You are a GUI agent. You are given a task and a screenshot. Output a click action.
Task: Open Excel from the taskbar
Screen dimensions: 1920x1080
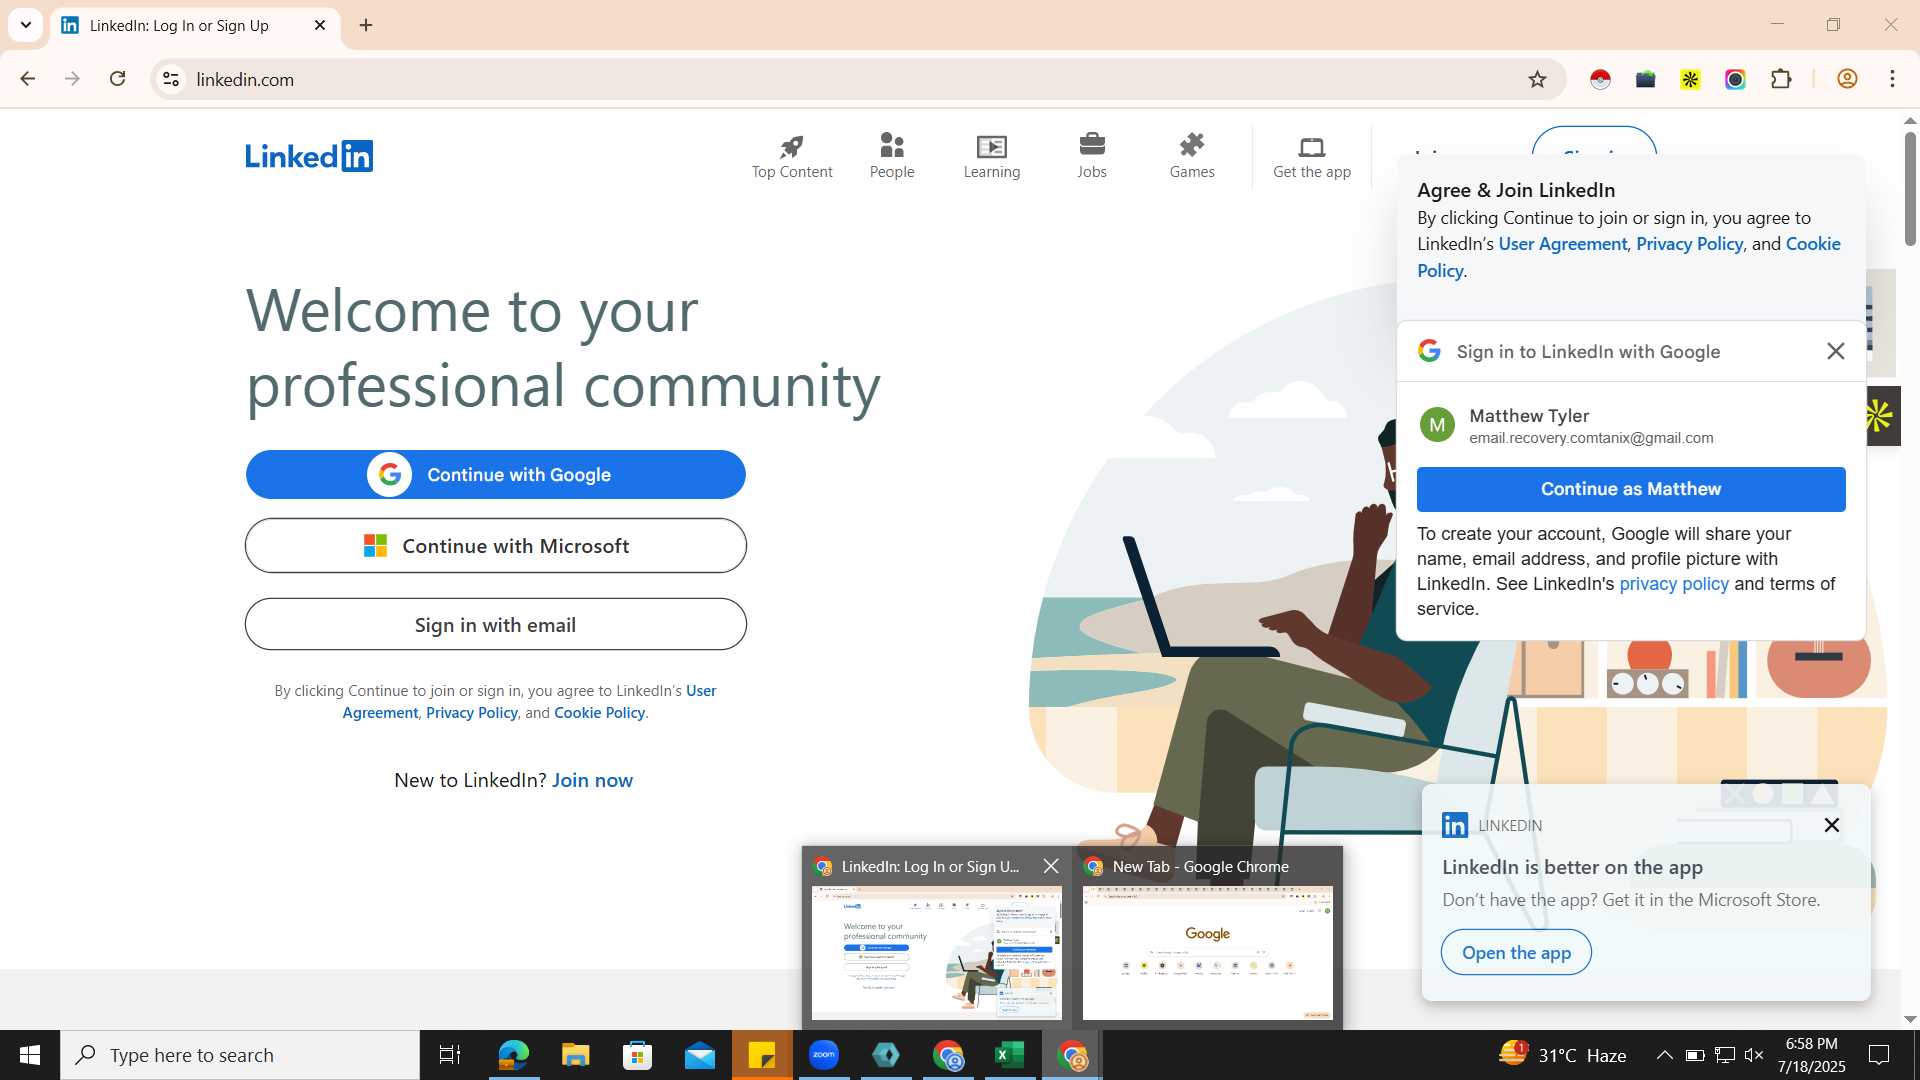coord(1009,1055)
